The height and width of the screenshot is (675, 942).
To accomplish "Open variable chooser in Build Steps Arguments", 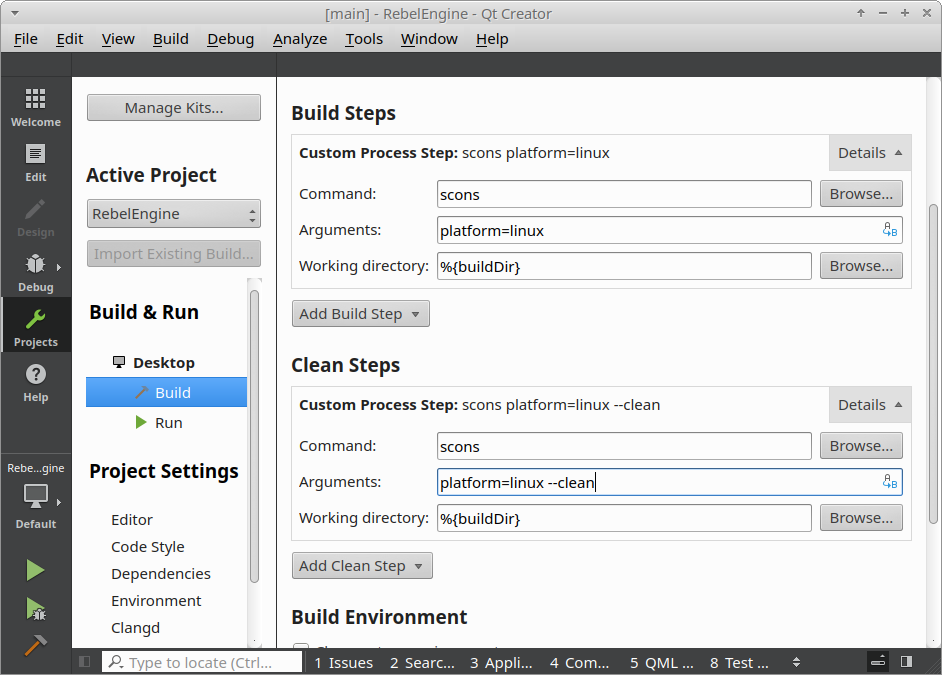I will coord(890,230).
